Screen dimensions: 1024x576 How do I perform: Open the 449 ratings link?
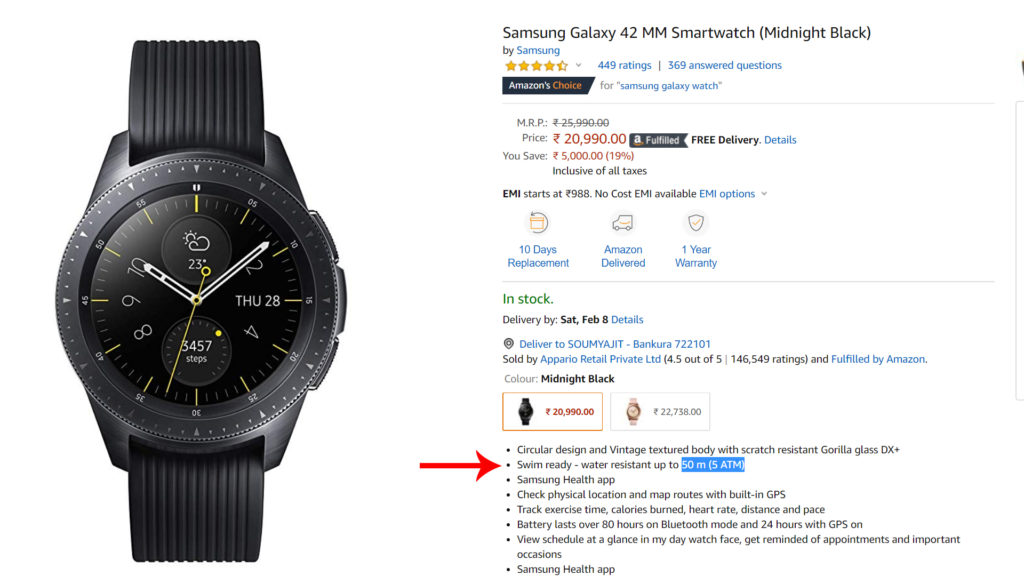(x=624, y=64)
